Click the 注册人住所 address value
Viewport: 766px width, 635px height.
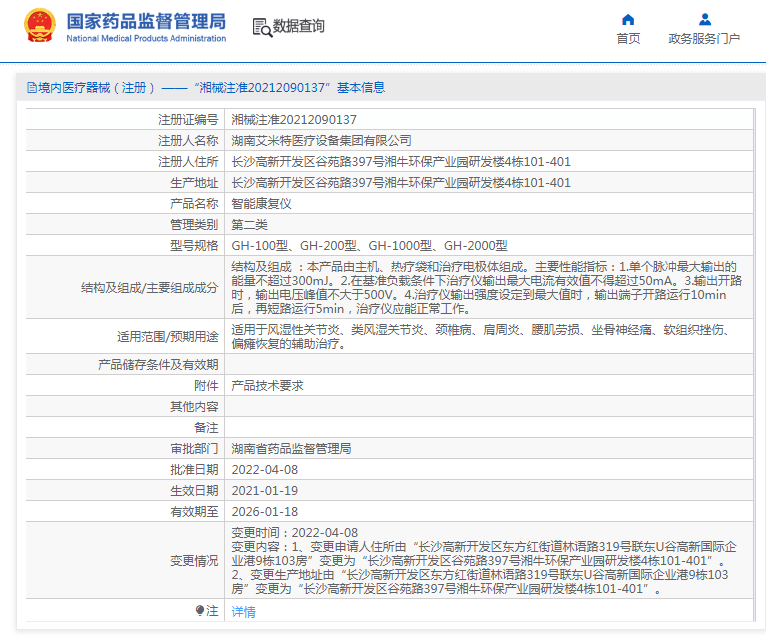tap(401, 162)
